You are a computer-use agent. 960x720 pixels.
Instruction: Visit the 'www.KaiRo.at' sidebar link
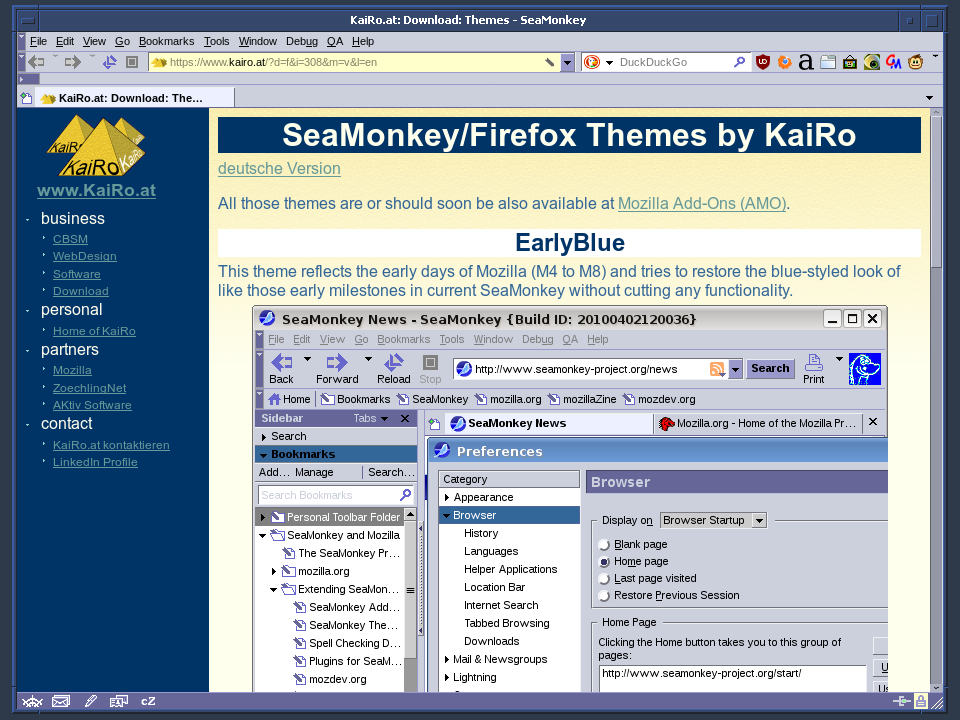click(x=96, y=190)
